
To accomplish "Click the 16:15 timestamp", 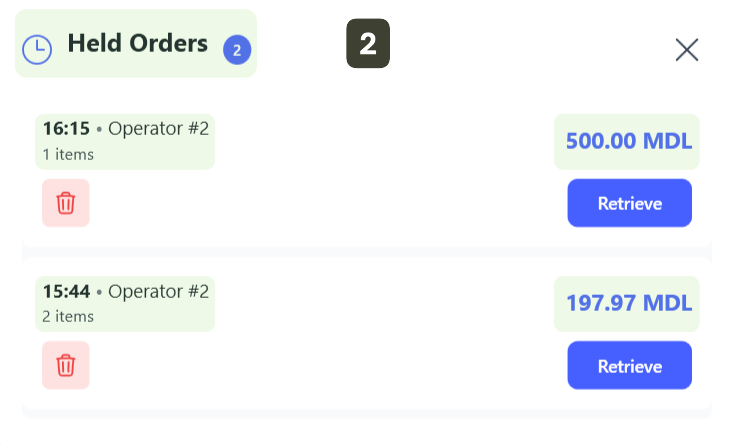I will coord(66,129).
